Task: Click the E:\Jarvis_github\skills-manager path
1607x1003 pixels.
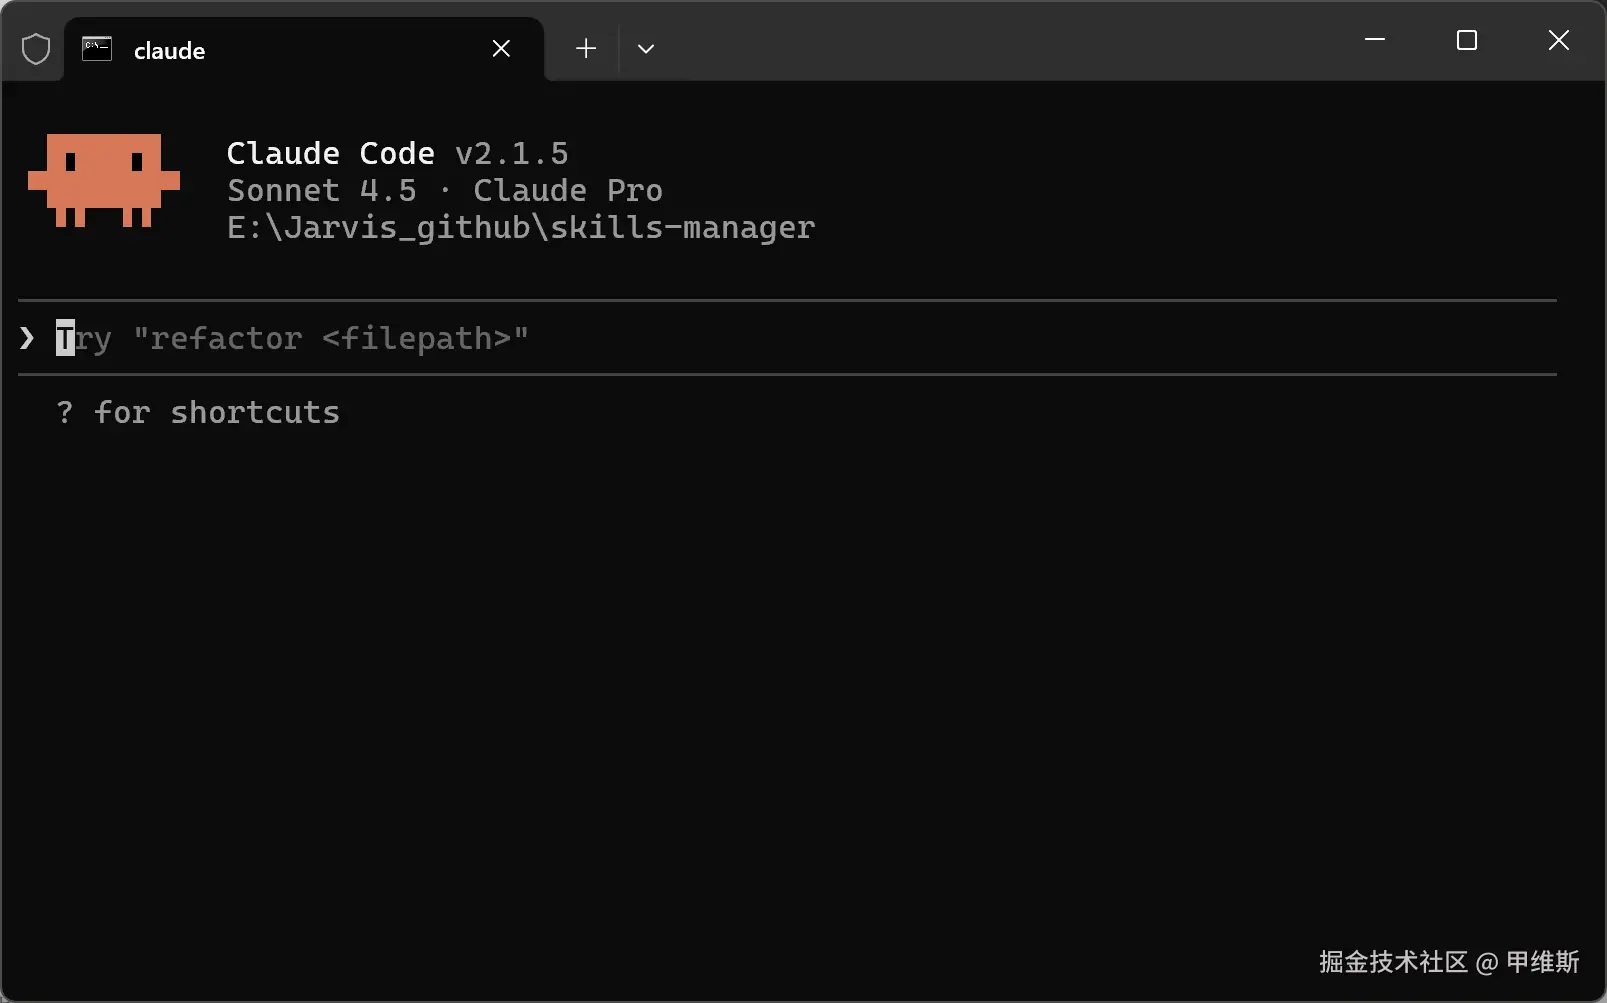Action: tap(521, 227)
